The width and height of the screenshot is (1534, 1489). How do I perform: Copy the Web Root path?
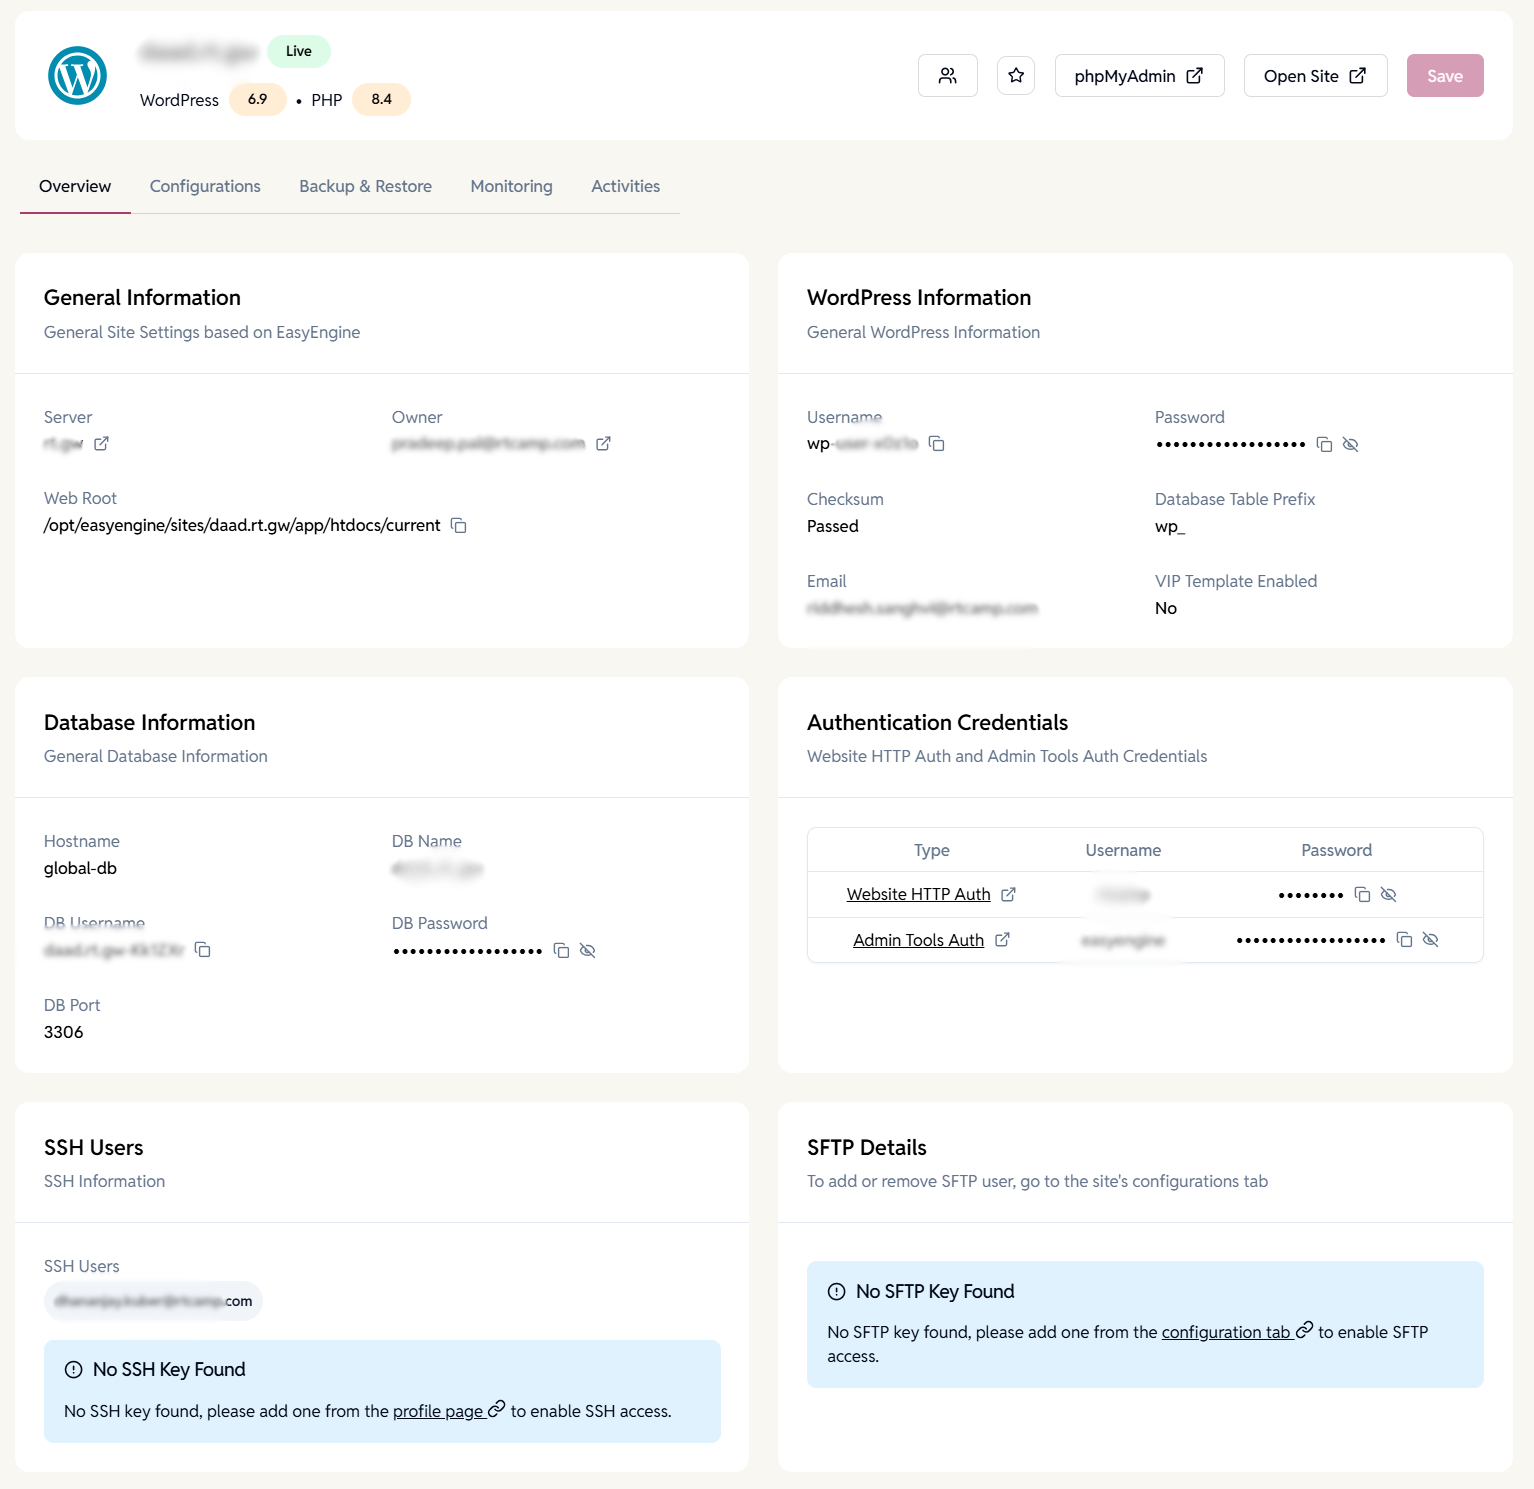pos(458,525)
